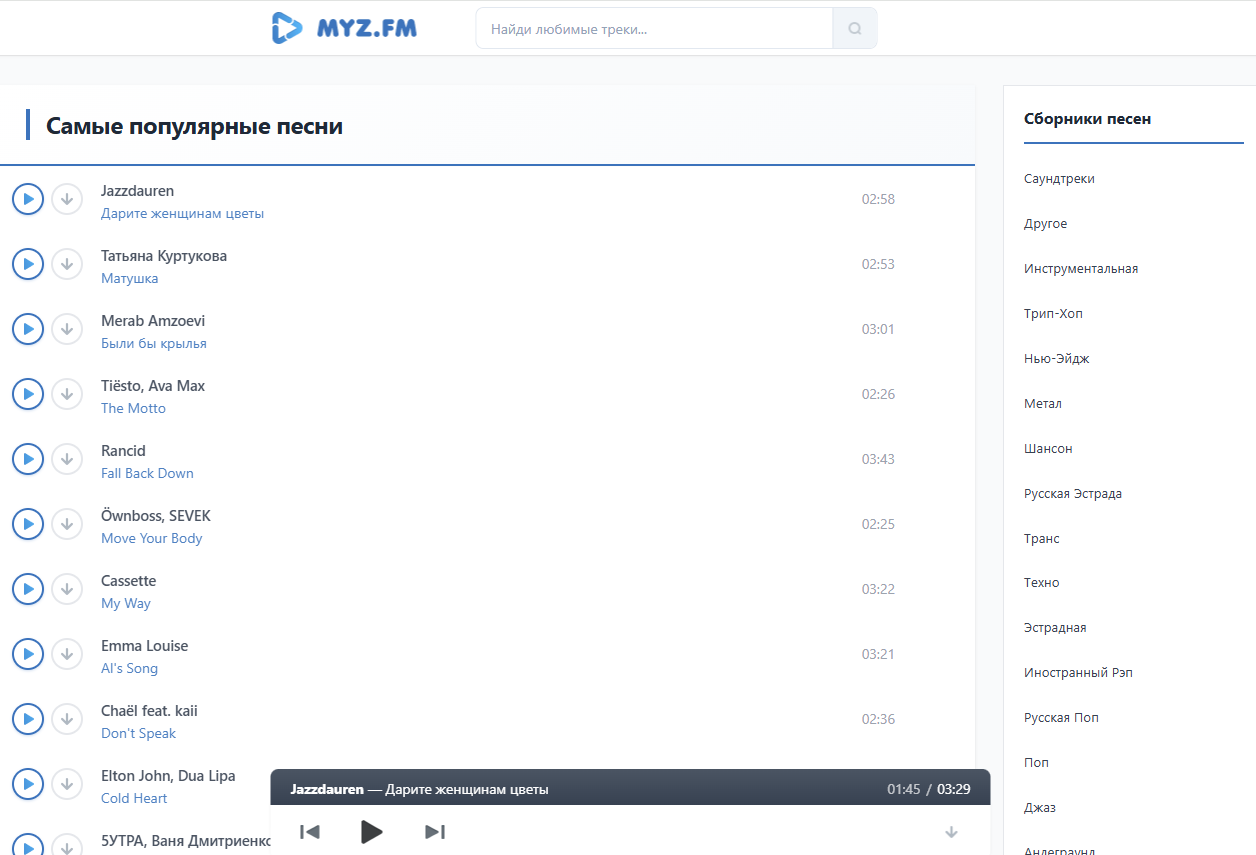Open song link Move Your Body
Image resolution: width=1256 pixels, height=855 pixels.
(x=151, y=539)
